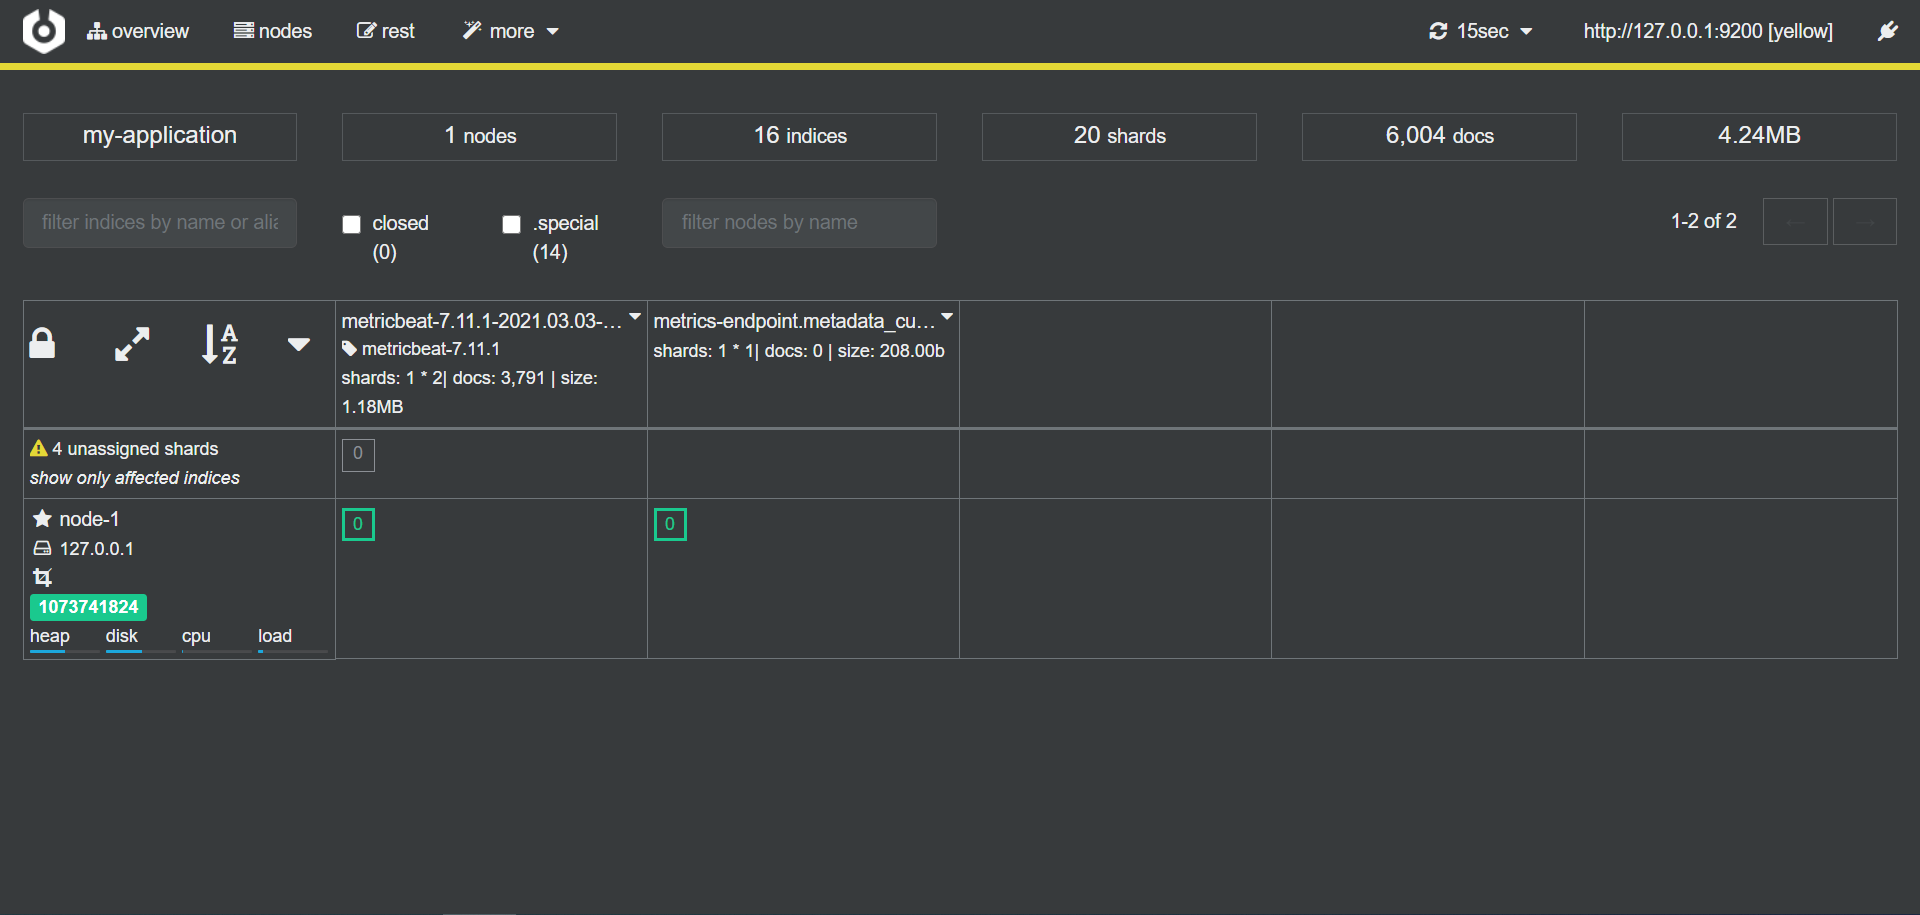Image resolution: width=1920 pixels, height=915 pixels.
Task: Click the warning triangle for unassigned shards
Action: point(39,449)
